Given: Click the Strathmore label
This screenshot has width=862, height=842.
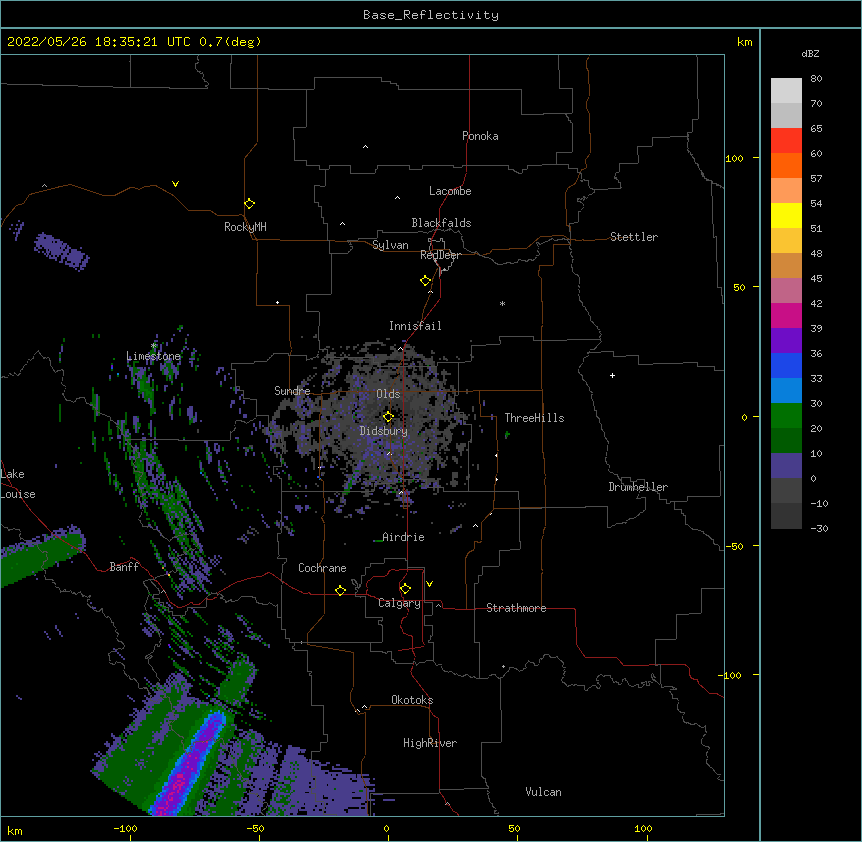Looking at the screenshot, I should pos(516,608).
